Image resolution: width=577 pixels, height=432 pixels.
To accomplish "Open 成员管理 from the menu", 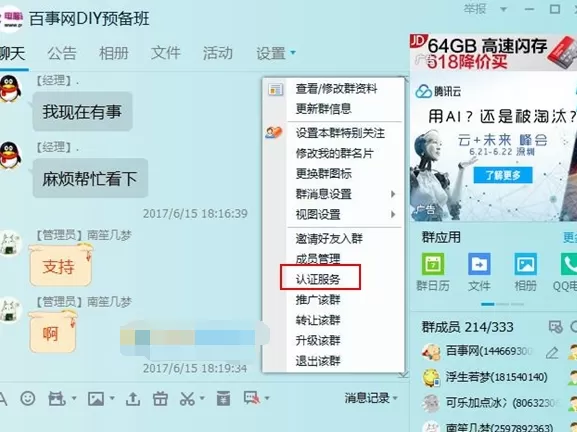I will (318, 259).
